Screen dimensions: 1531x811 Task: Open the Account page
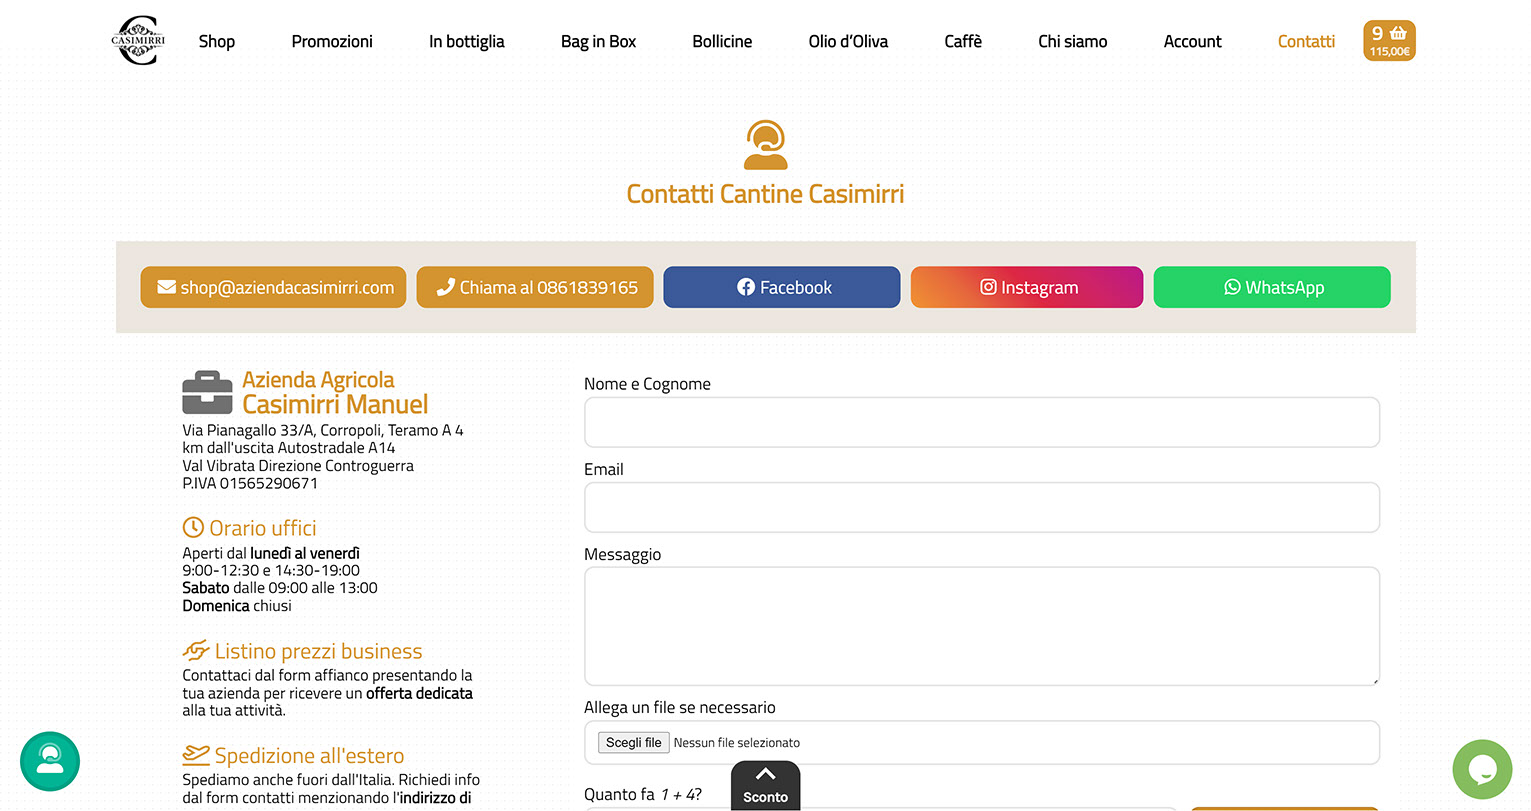point(1193,41)
